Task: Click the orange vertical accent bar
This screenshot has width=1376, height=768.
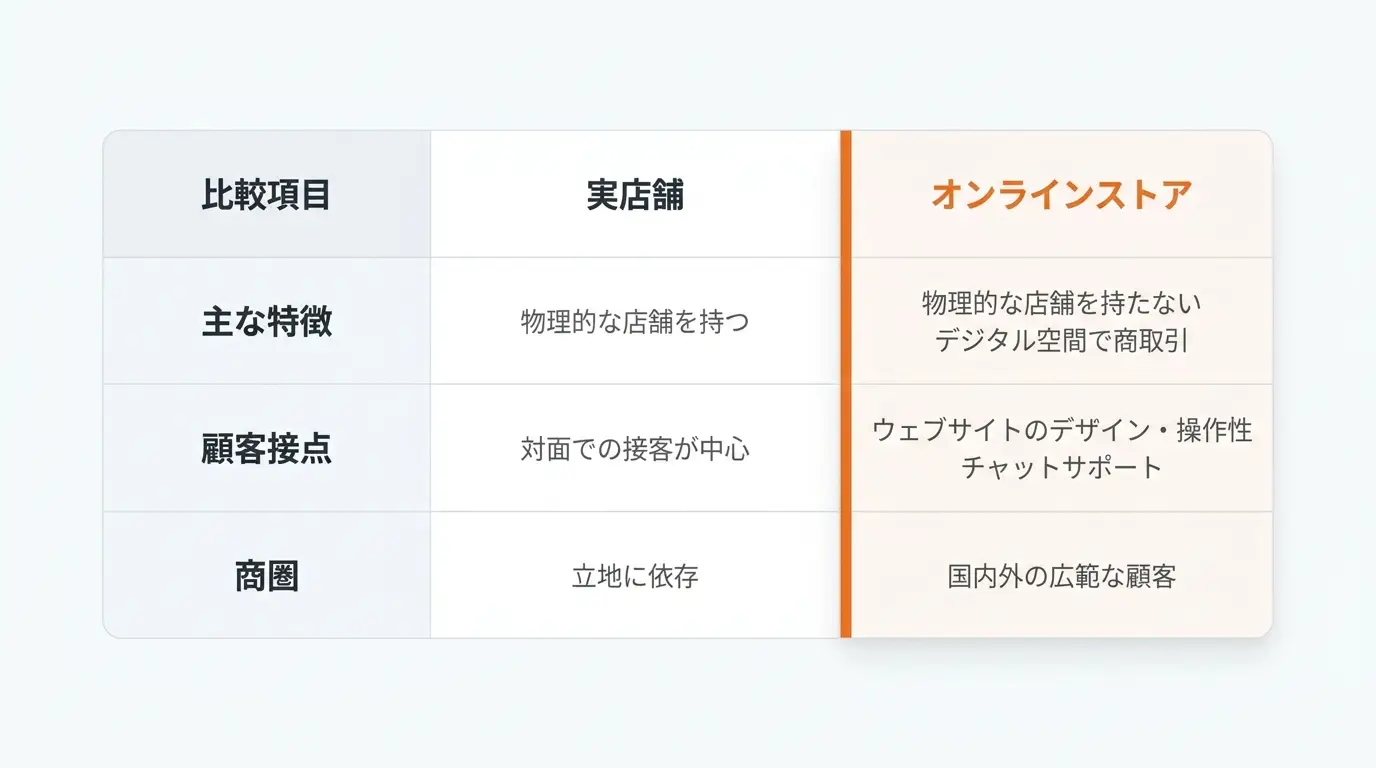Action: (845, 384)
